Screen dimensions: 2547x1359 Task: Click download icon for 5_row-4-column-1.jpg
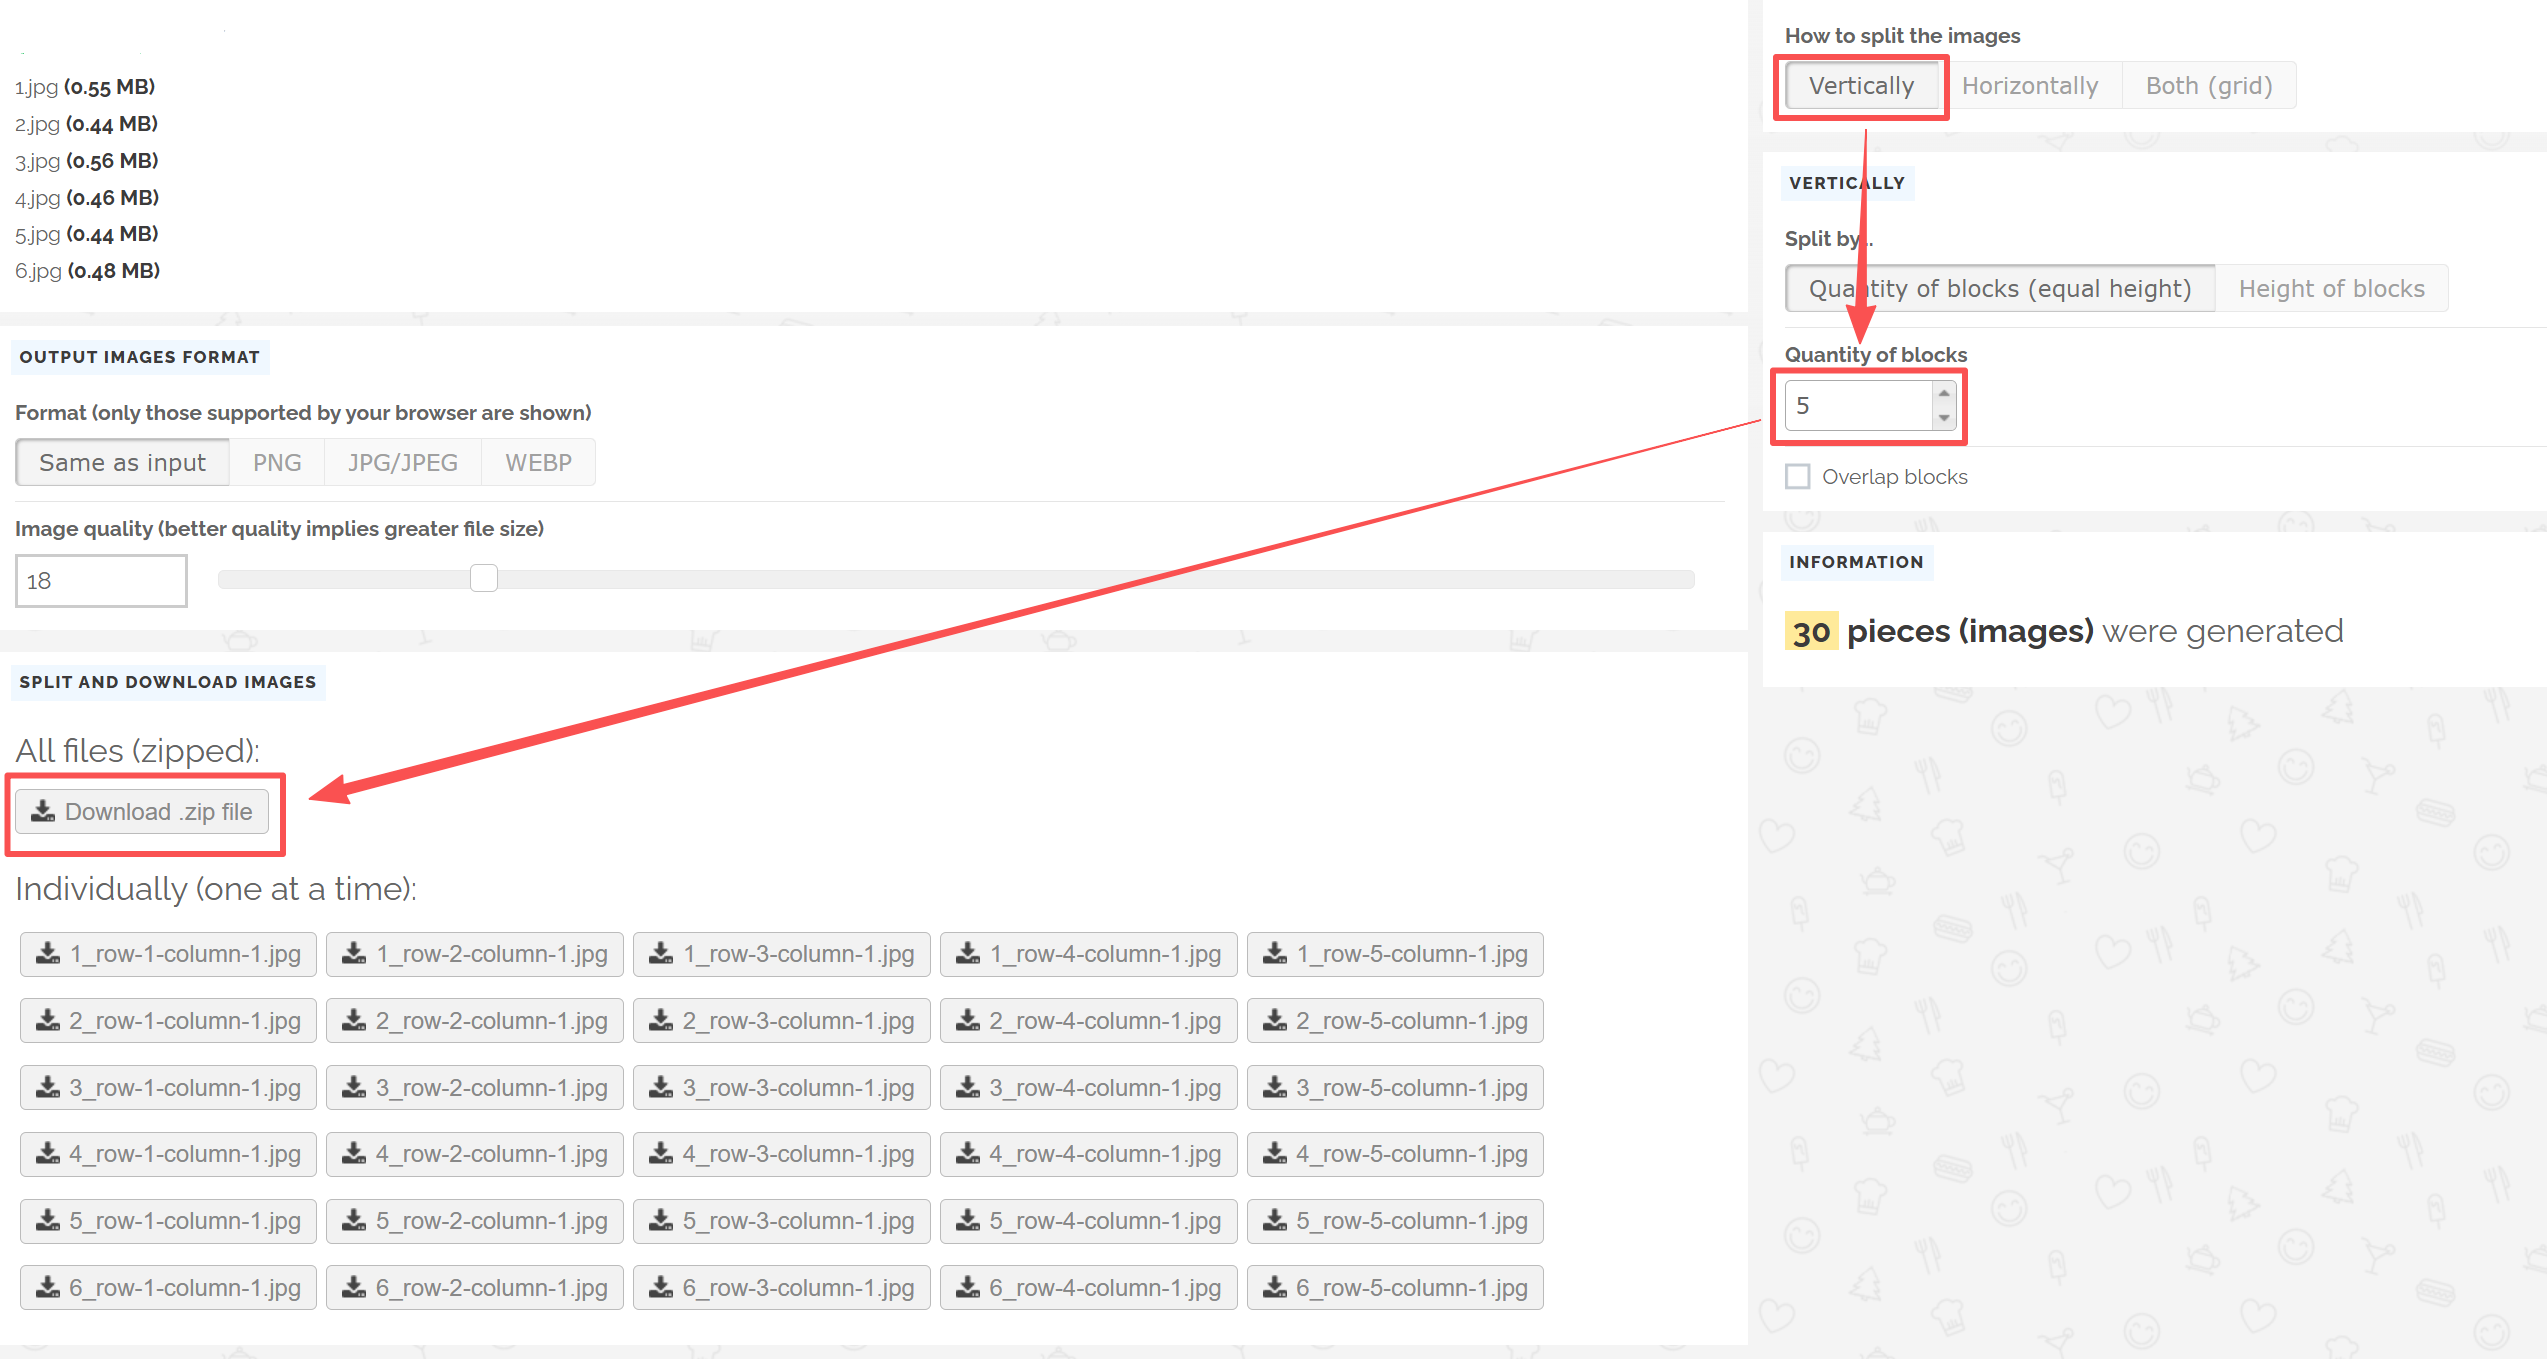click(968, 1221)
